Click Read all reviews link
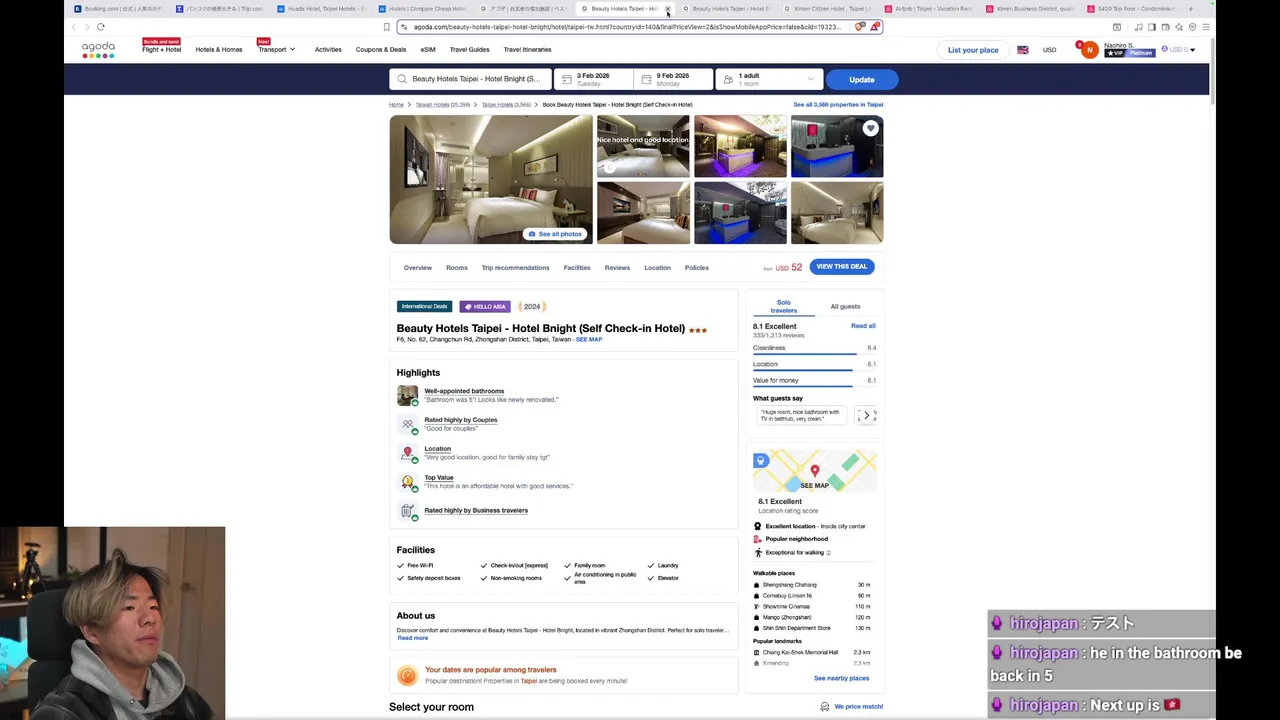Screen dimensions: 1280x720 tap(863, 326)
